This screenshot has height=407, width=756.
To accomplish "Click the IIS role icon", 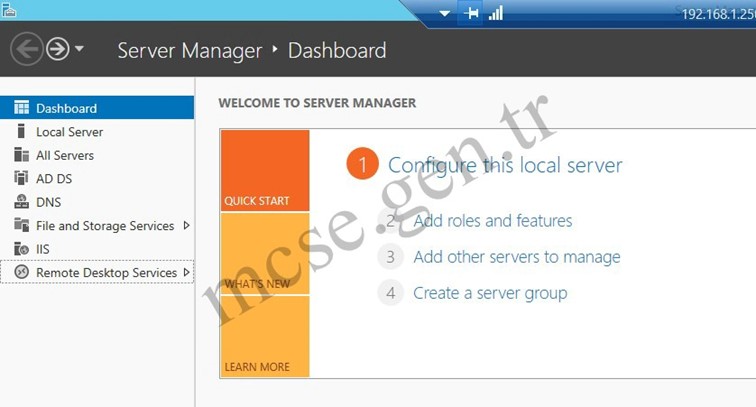I will (21, 248).
